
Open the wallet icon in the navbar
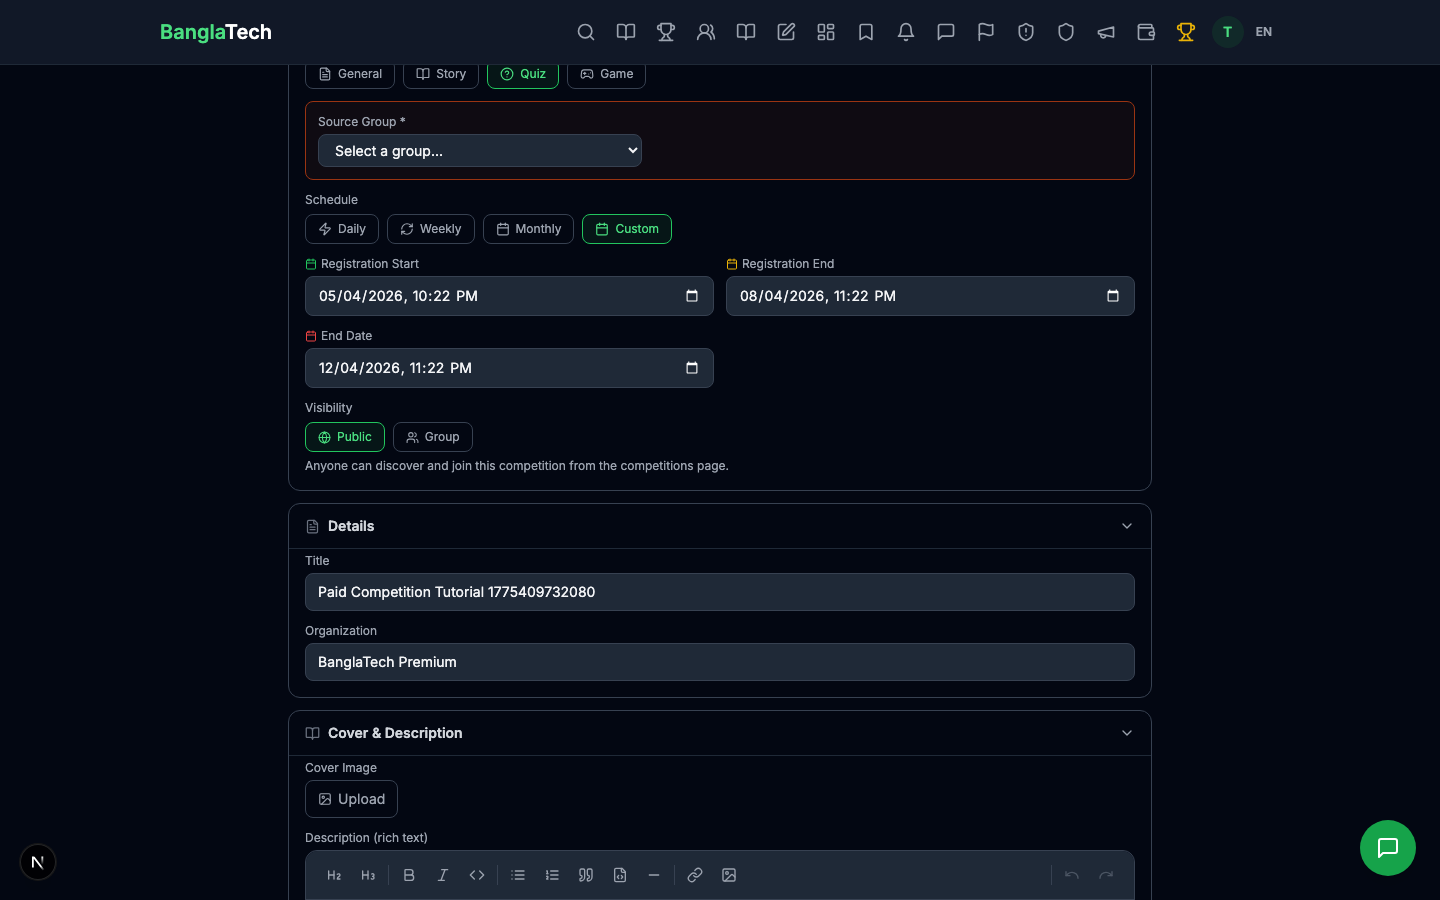(1146, 32)
